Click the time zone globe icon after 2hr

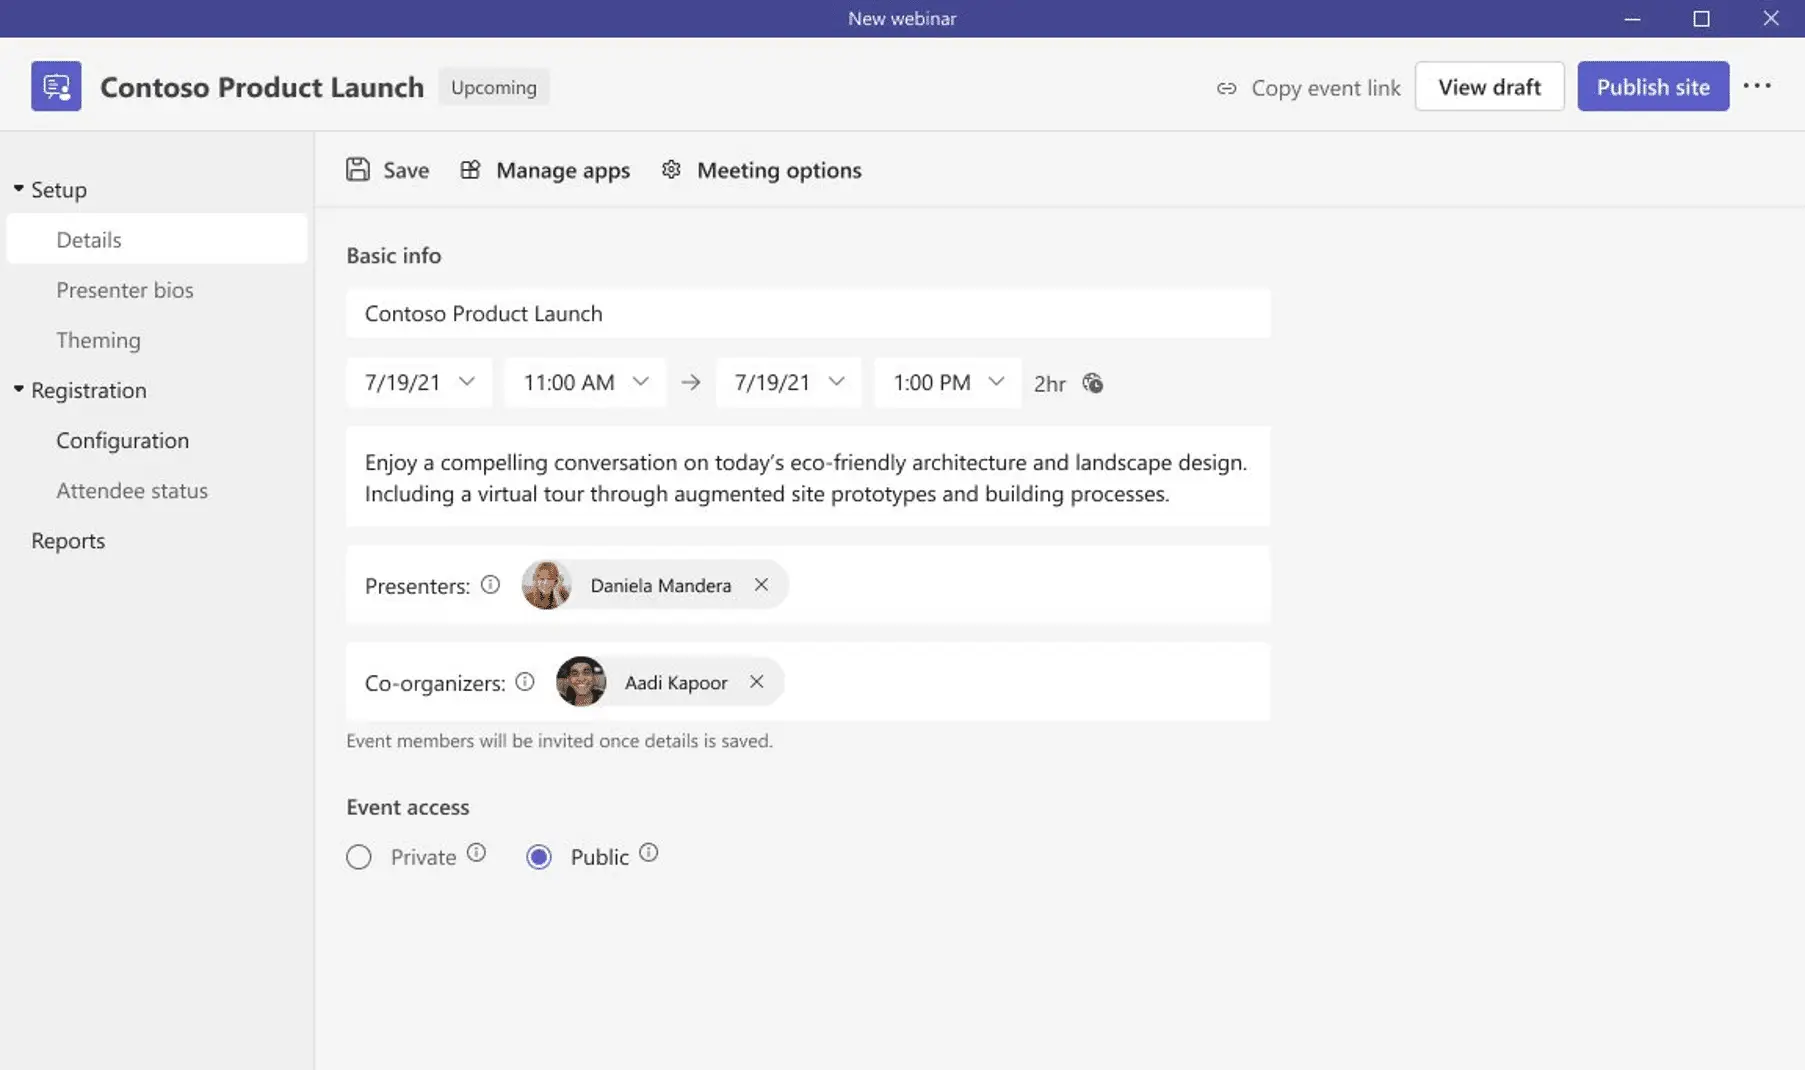(1093, 383)
